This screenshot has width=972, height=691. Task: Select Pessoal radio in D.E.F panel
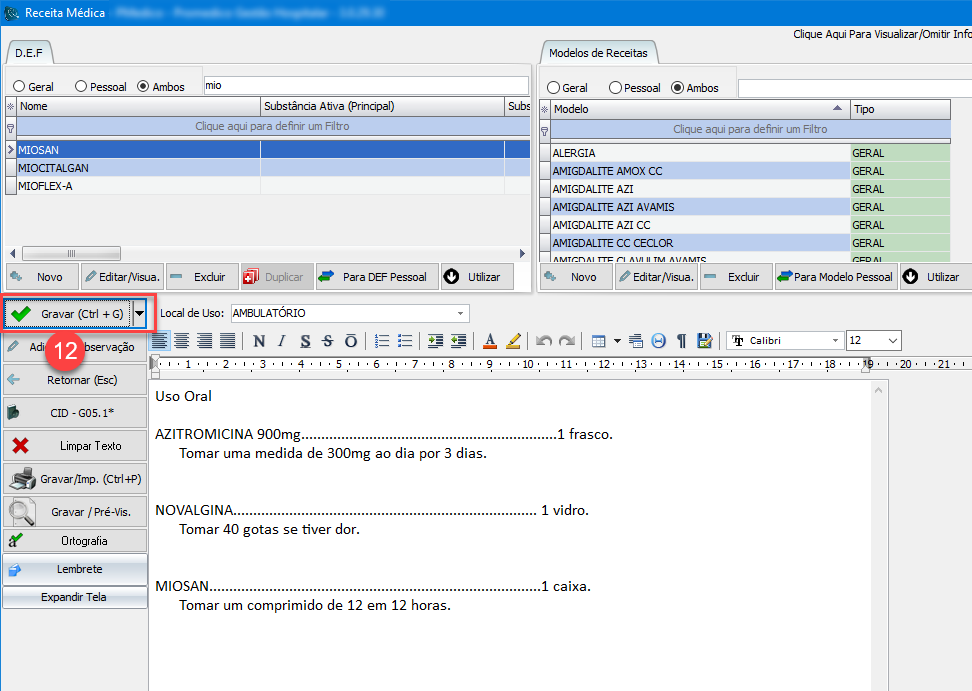point(81,87)
